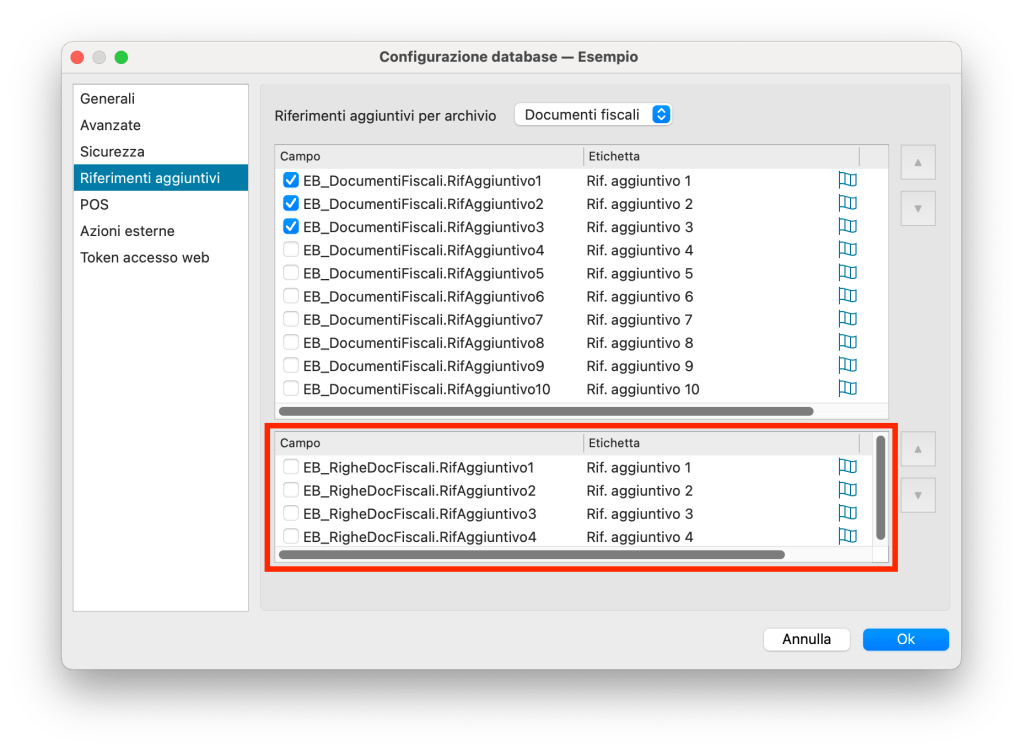Click flag icon for RigheDocFiscali Rif. aggiuntivo 3
This screenshot has width=1023, height=751.
847,514
